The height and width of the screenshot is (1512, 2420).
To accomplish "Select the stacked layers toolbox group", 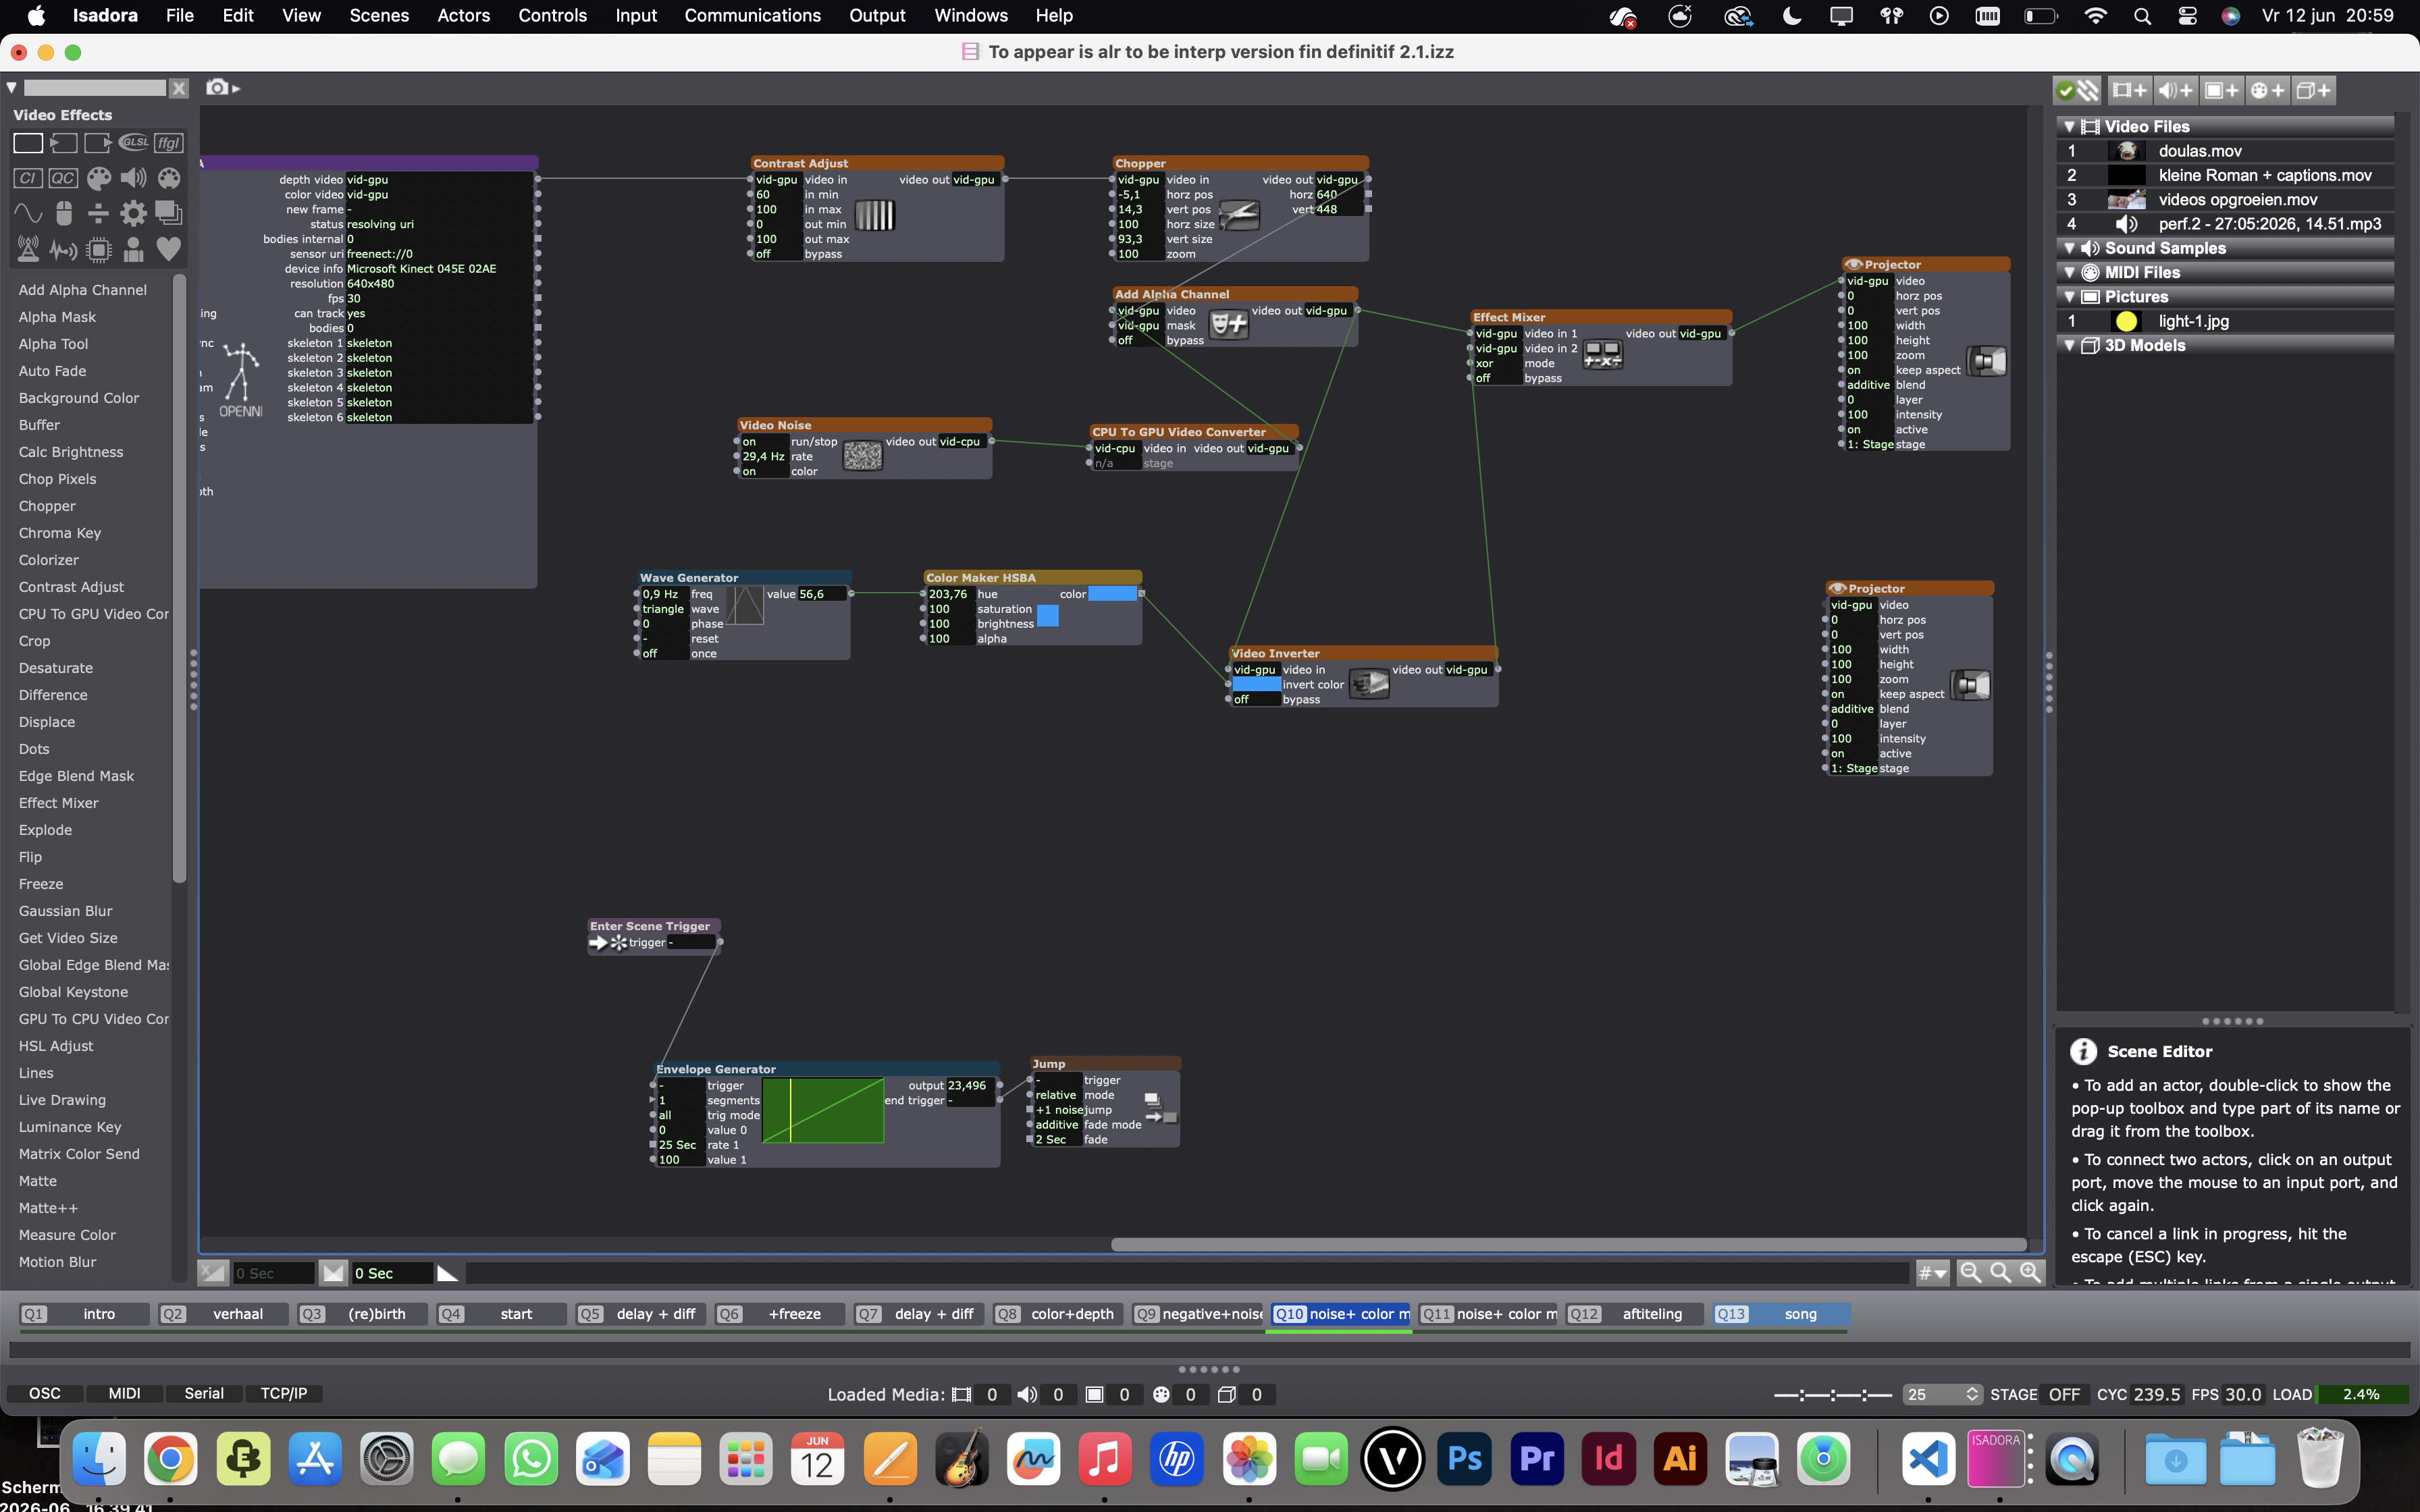I will tap(168, 213).
